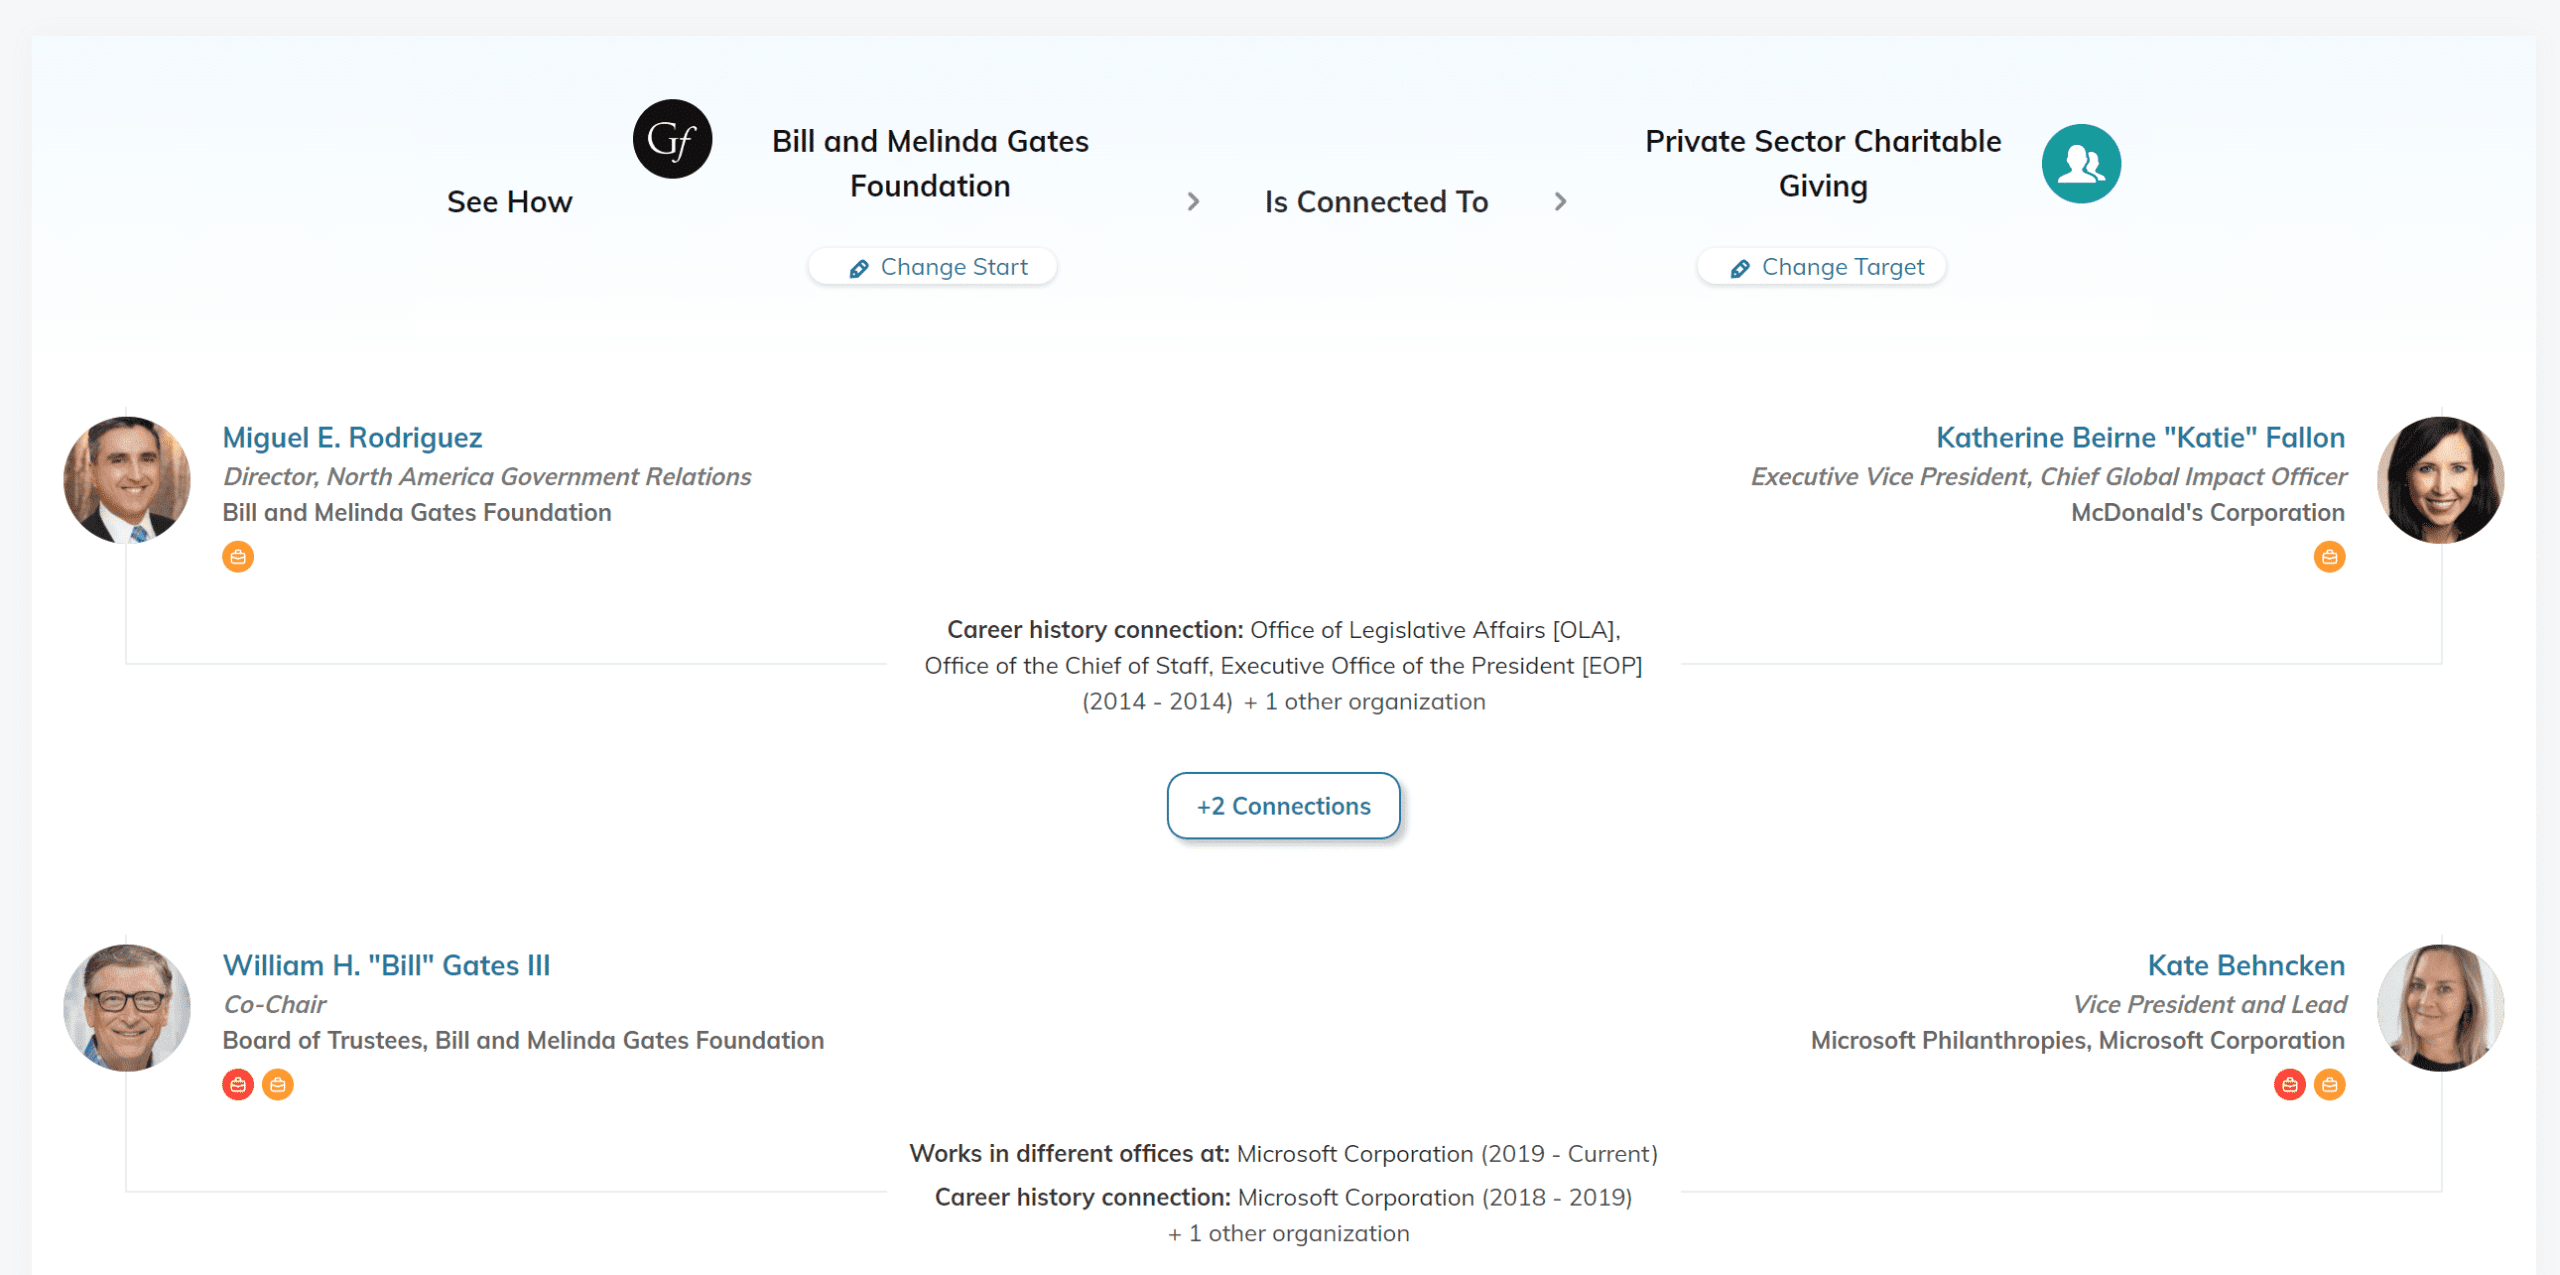This screenshot has height=1275, width=2560.
Task: Click Katie Fallon profile photo
Action: point(2440,480)
